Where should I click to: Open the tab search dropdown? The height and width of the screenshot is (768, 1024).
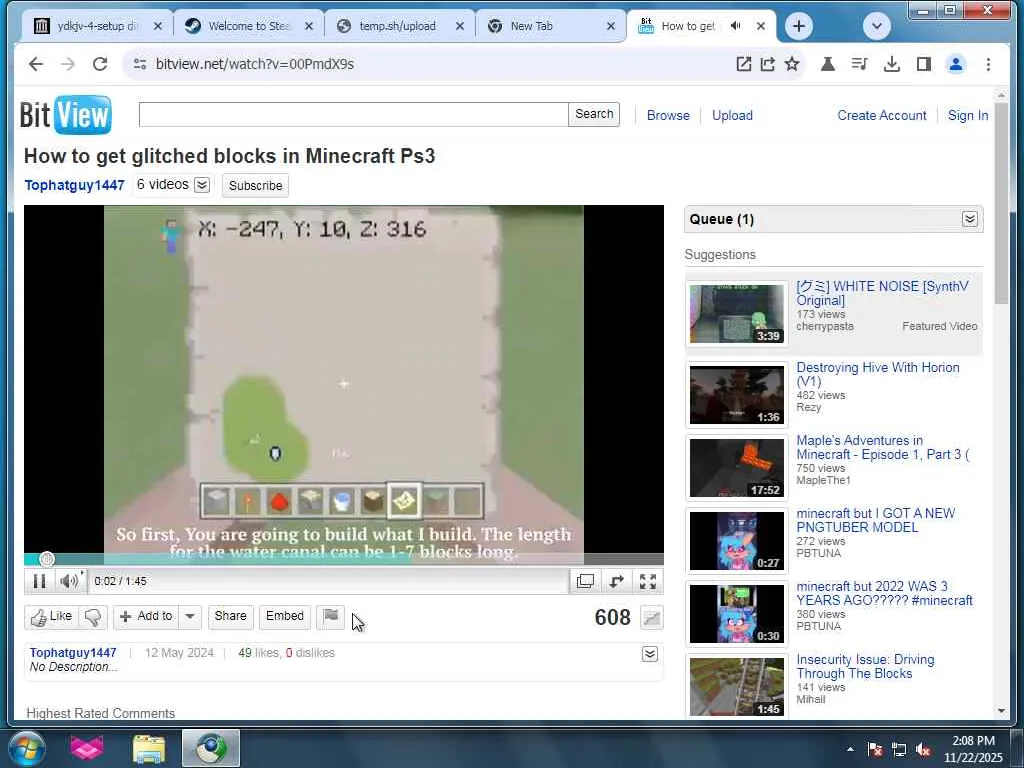pyautogui.click(x=876, y=26)
